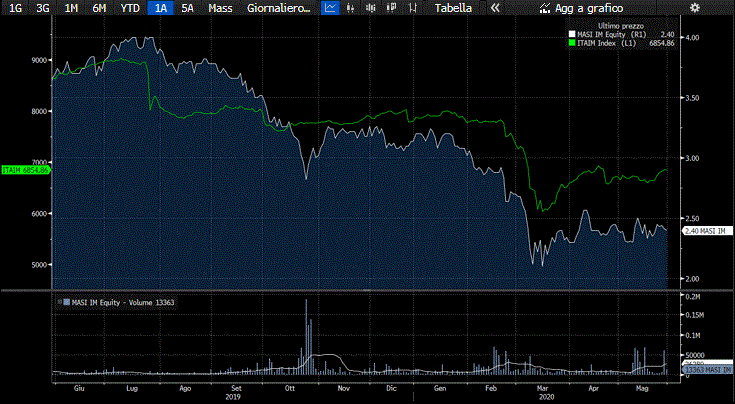Click 9000 on left axis
735x404 pixels.
click(x=39, y=60)
